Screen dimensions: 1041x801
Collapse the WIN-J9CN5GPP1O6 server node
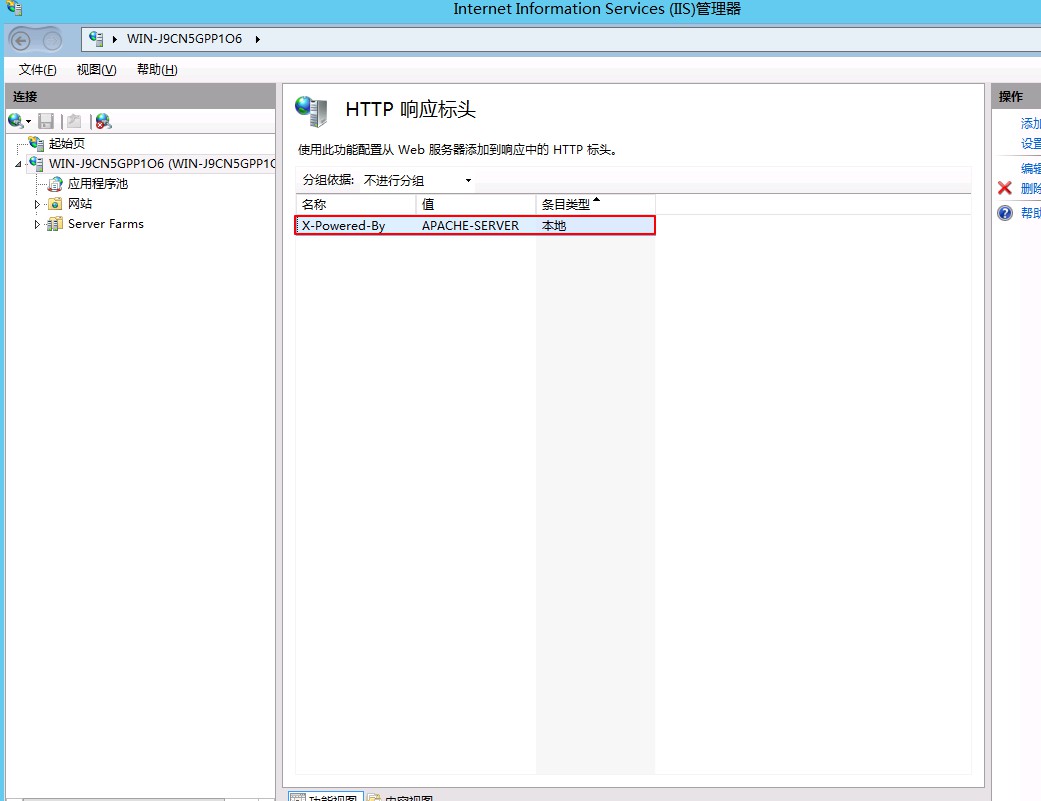click(19, 164)
